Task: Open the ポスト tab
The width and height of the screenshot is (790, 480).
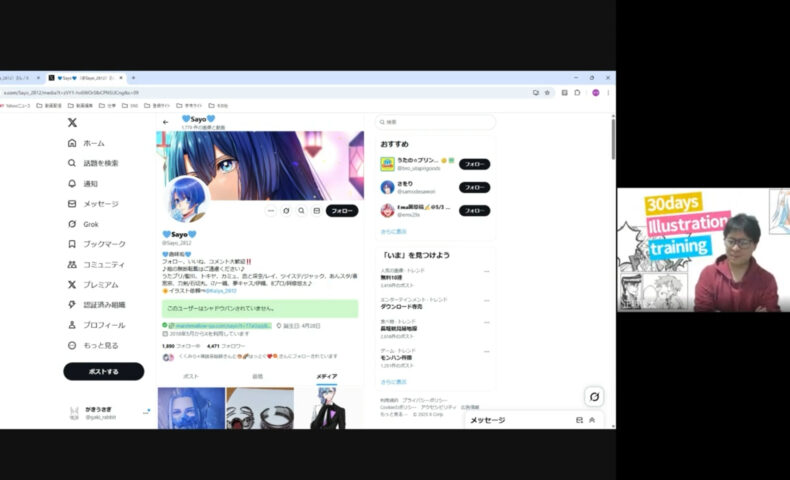Action: click(x=190, y=376)
